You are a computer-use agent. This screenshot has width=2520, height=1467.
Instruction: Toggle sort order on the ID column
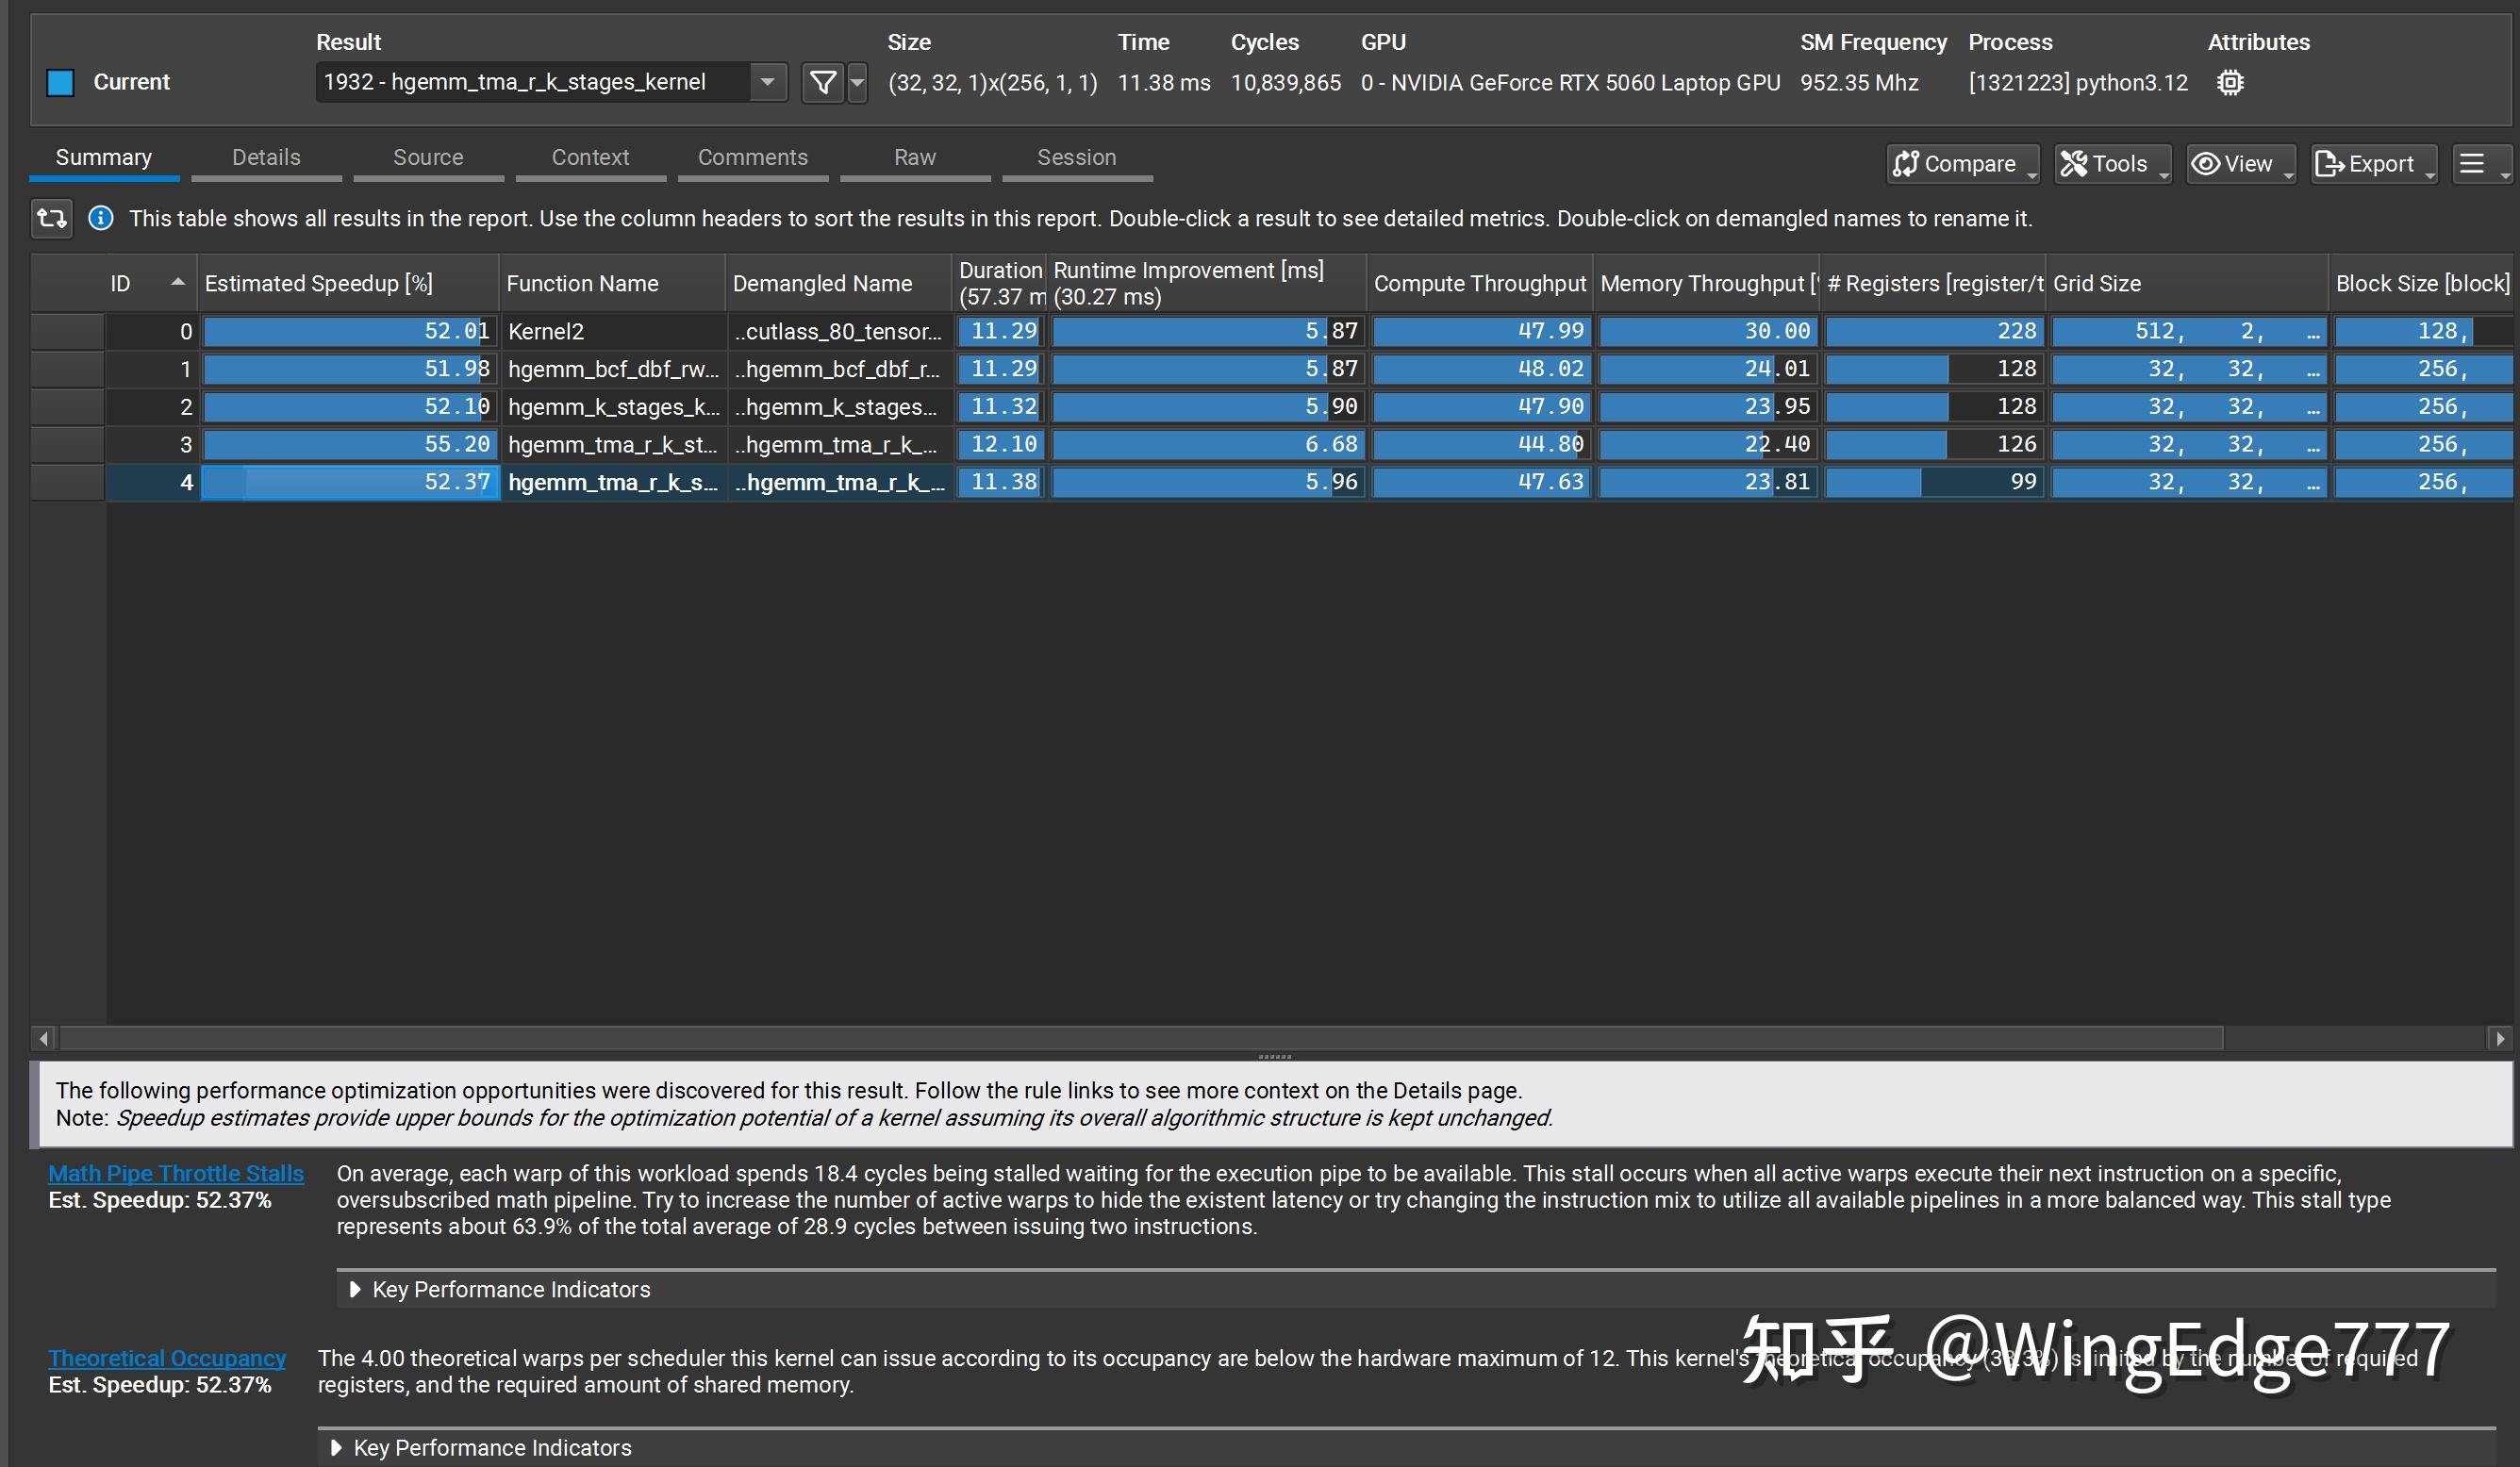(x=145, y=283)
